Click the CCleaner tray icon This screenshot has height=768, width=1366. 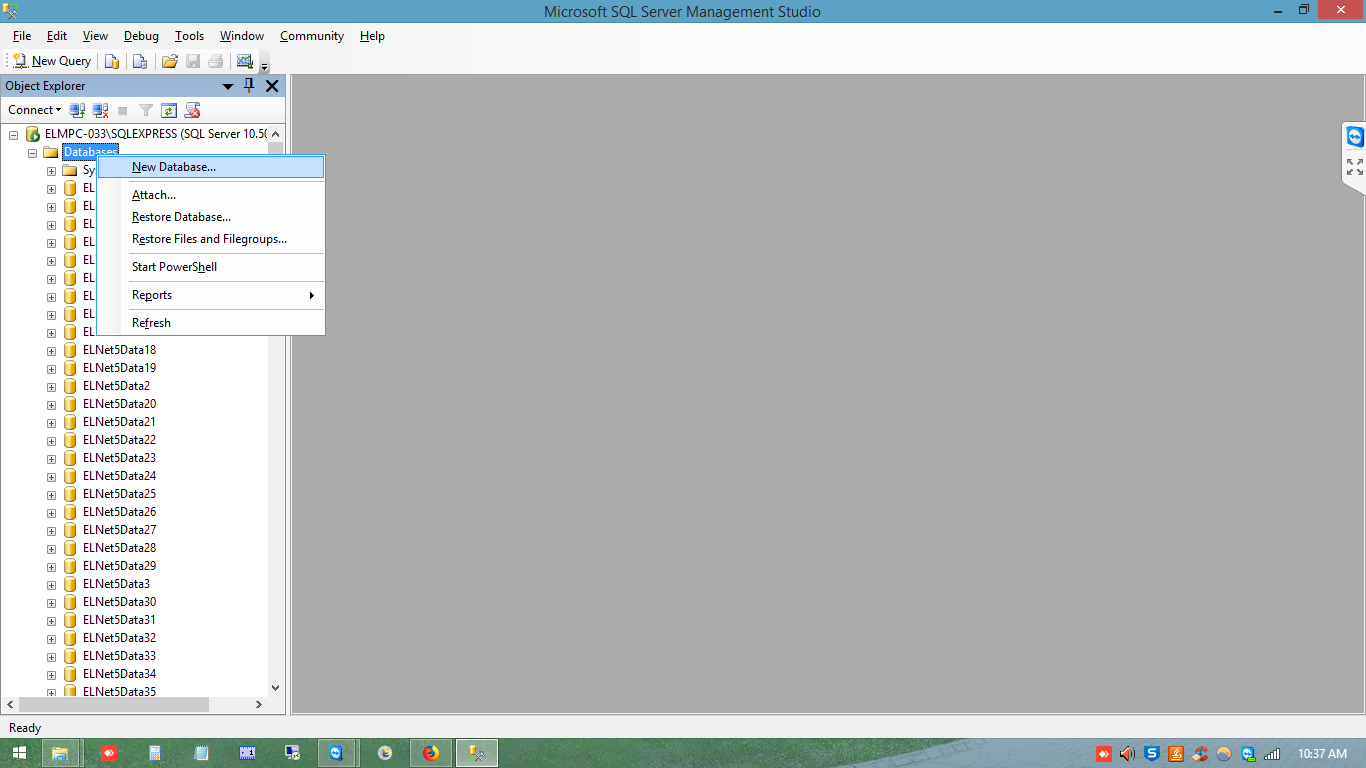tap(1200, 754)
